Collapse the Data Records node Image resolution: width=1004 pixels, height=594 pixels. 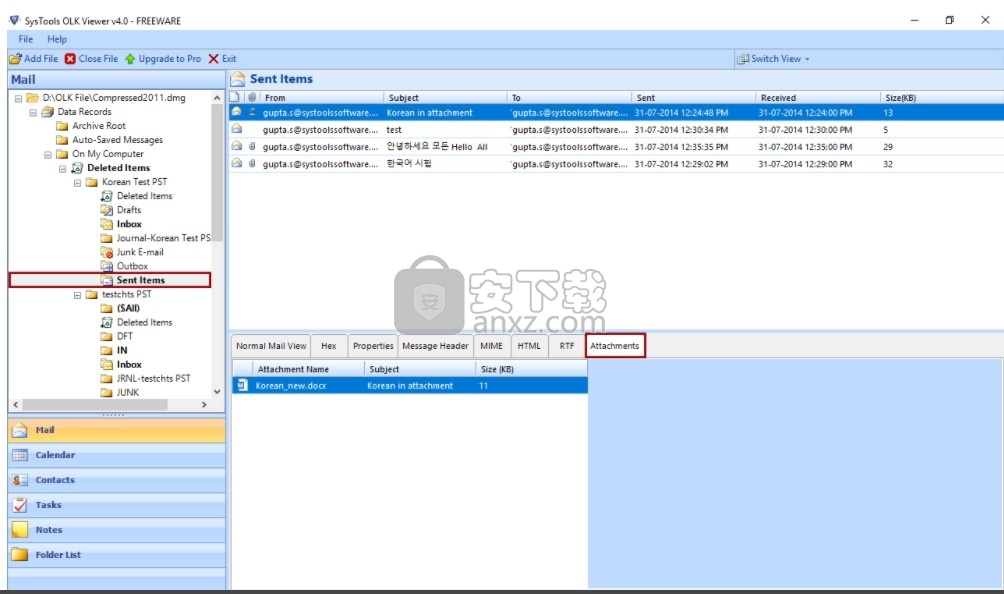coord(33,112)
